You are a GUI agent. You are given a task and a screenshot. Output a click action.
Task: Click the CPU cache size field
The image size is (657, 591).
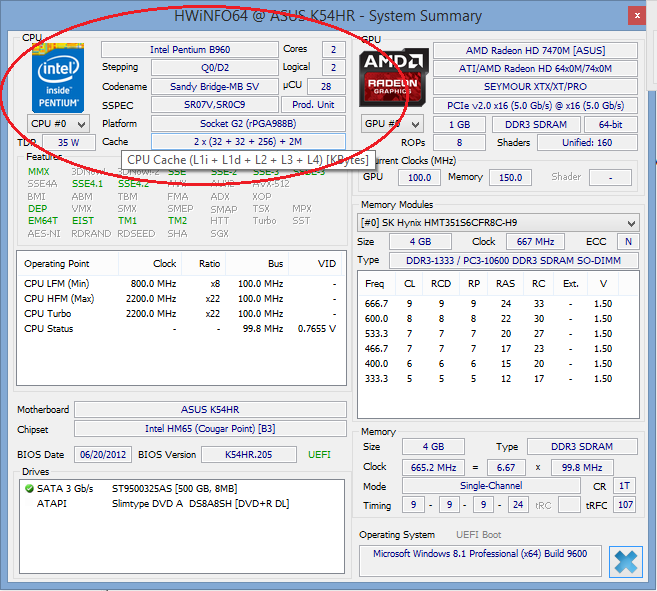tap(248, 142)
